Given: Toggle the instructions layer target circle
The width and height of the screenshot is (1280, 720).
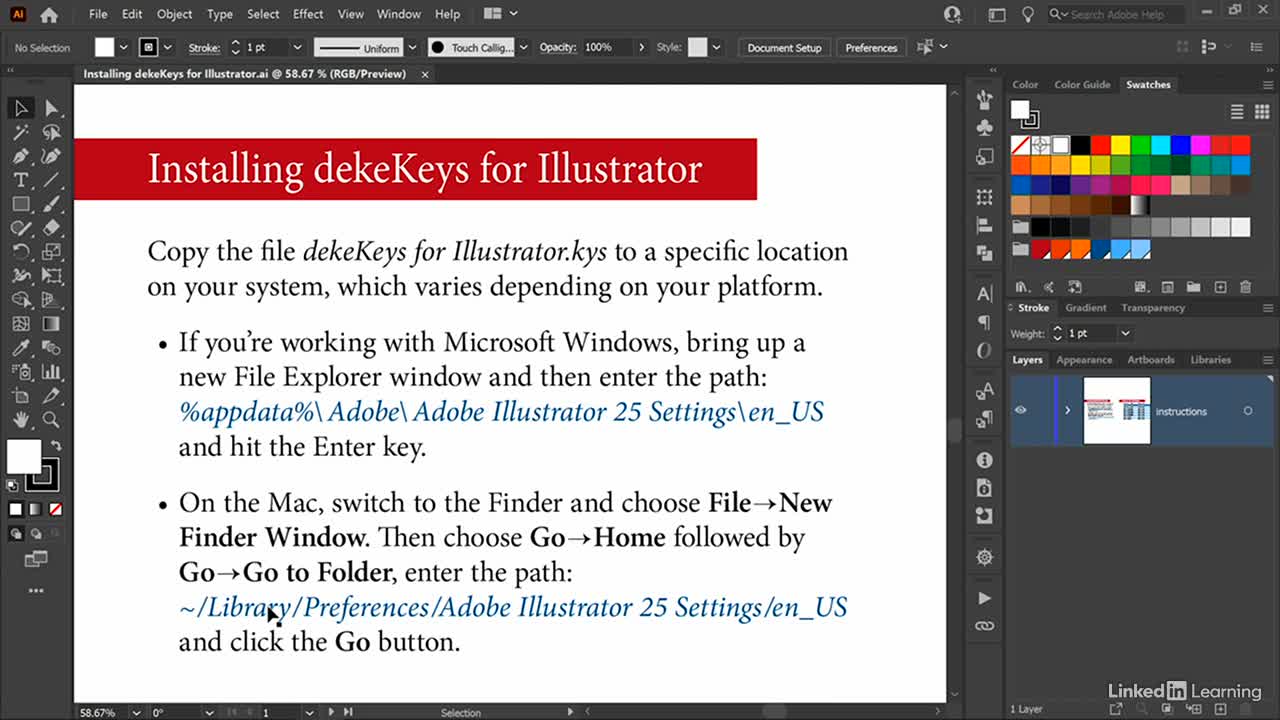Looking at the screenshot, I should [1248, 411].
